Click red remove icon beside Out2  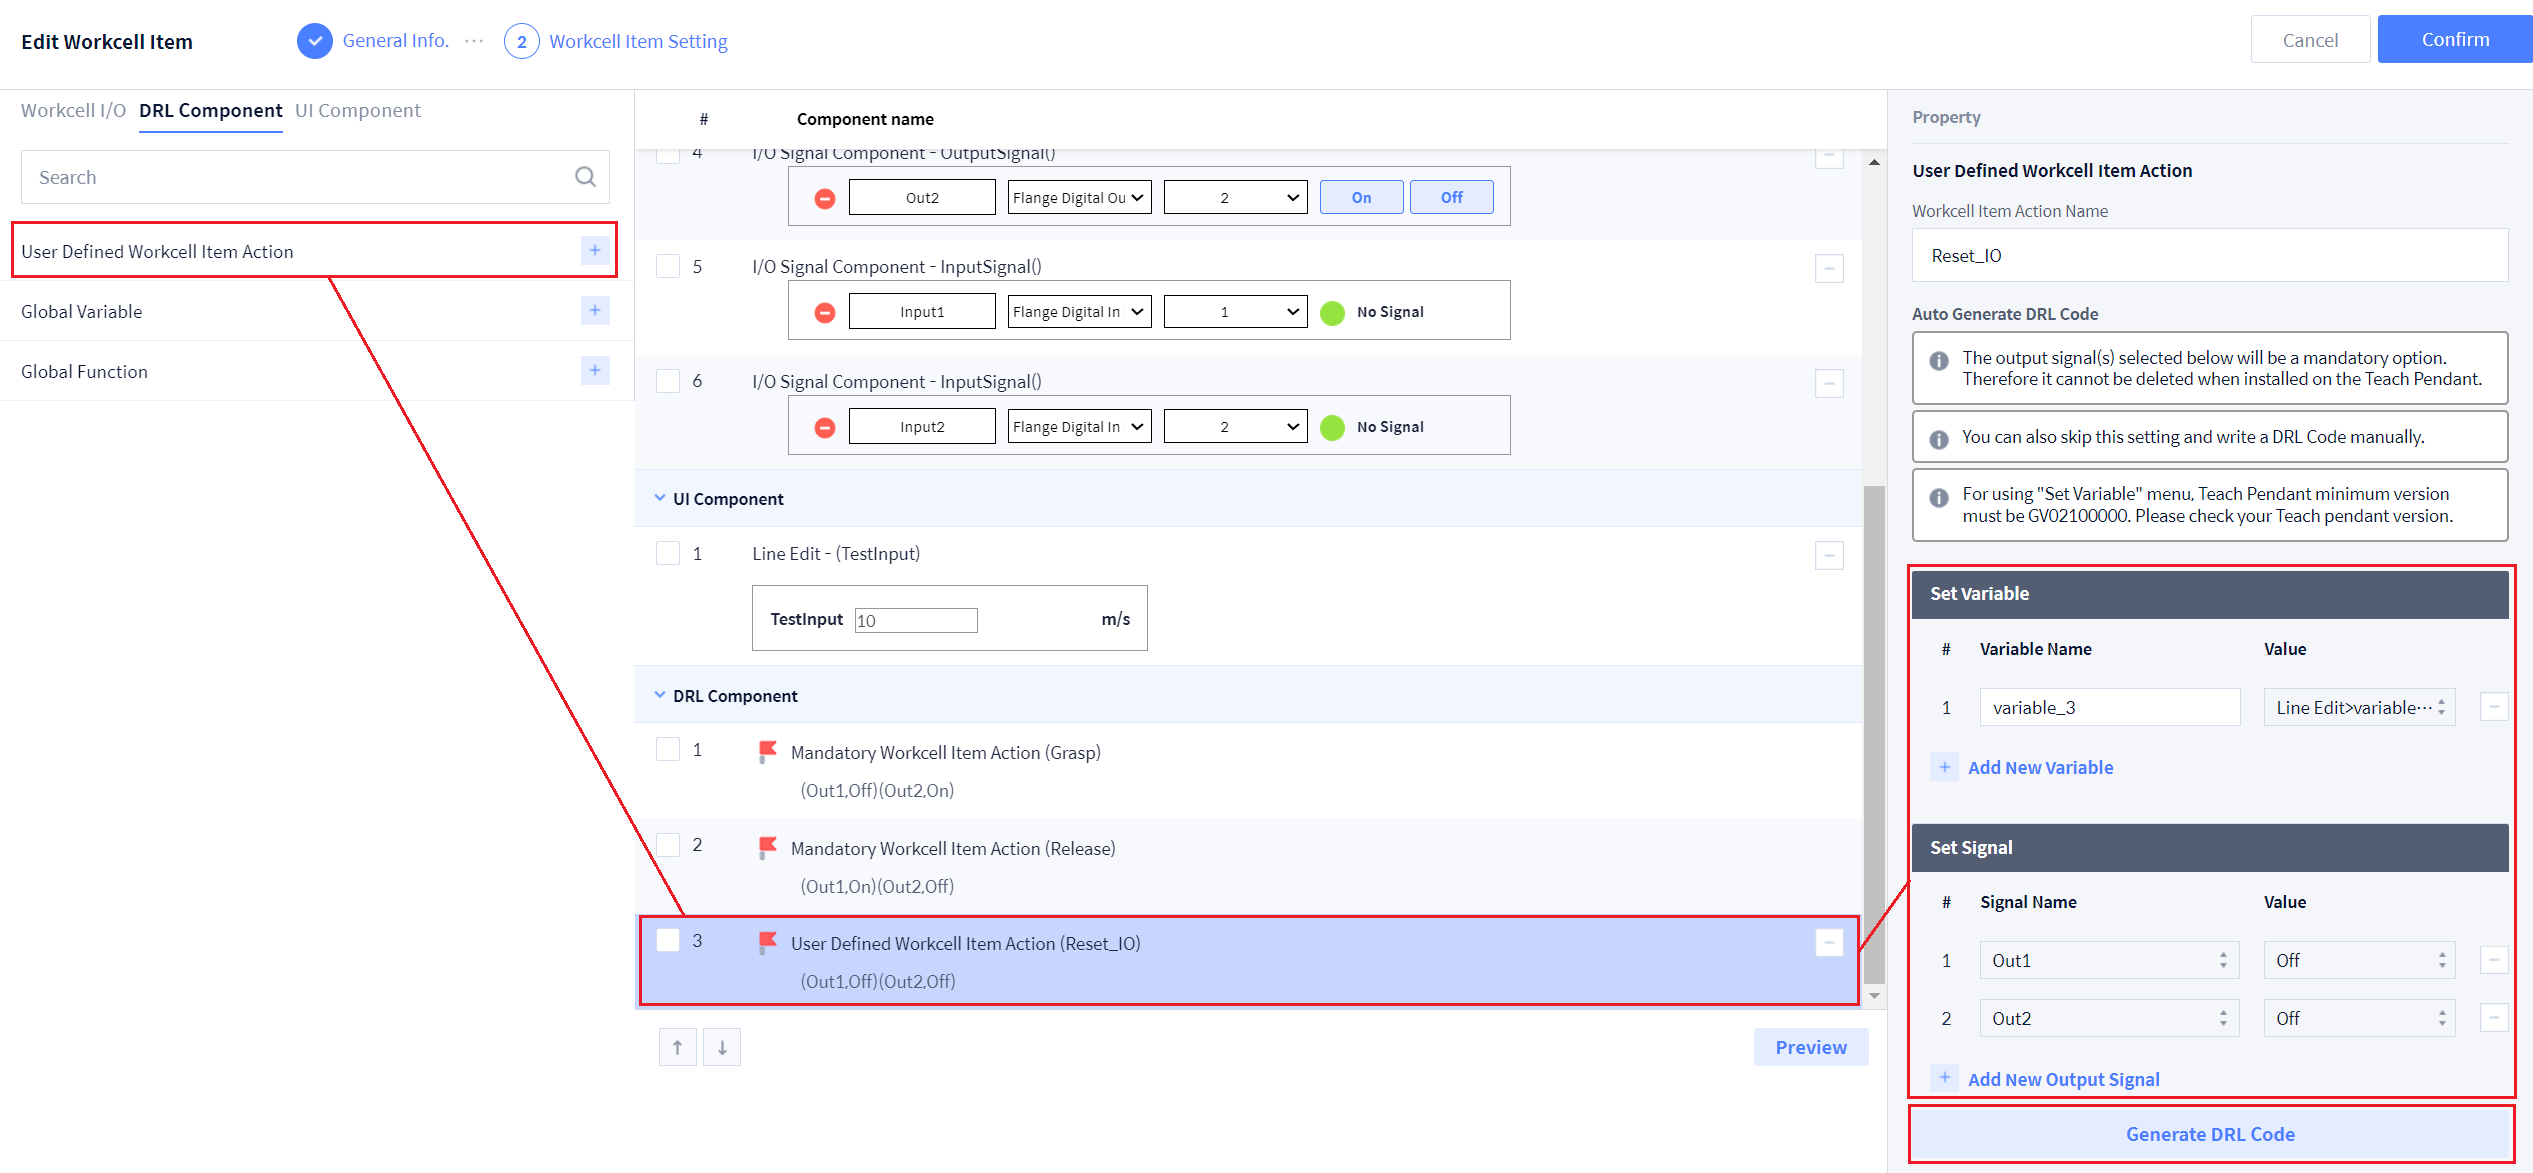824,199
